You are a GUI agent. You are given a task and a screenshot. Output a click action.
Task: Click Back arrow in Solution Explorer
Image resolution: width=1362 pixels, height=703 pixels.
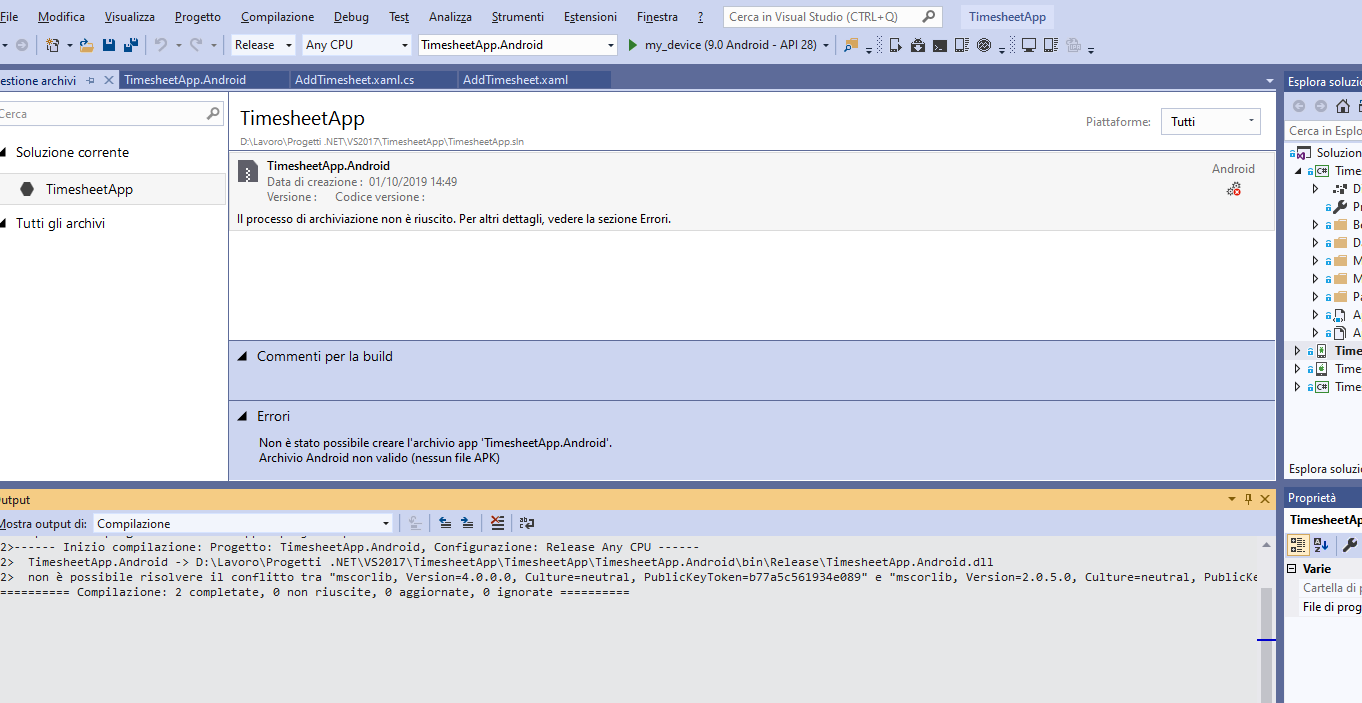pyautogui.click(x=1299, y=106)
